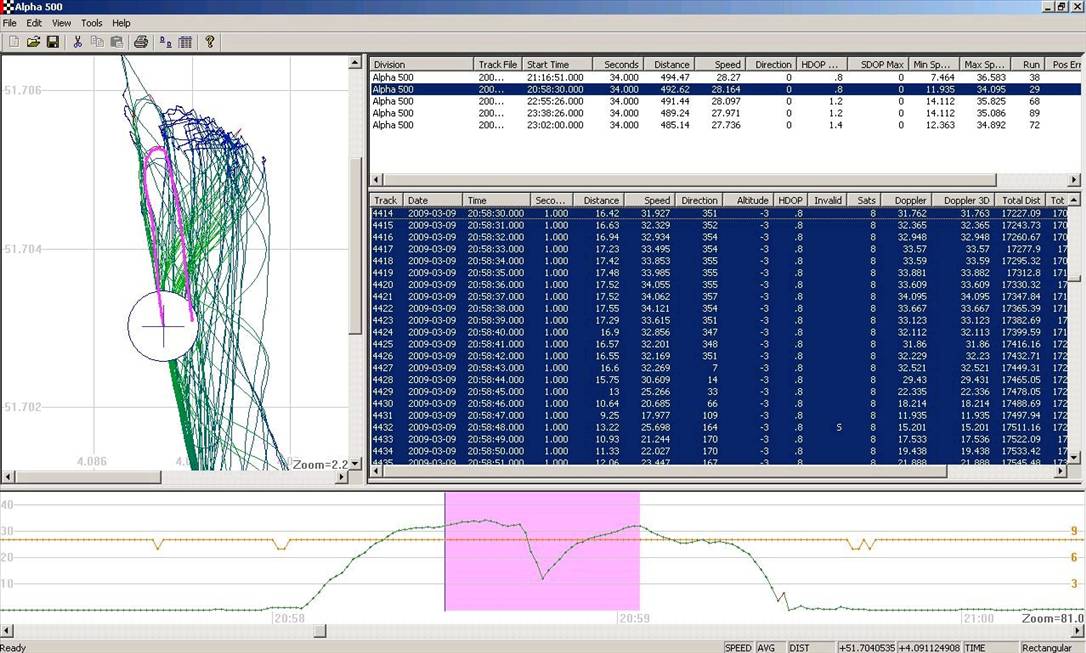Screen dimensions: 1086x653
Task: Click the table grid toolbar icon
Action: pos(185,42)
